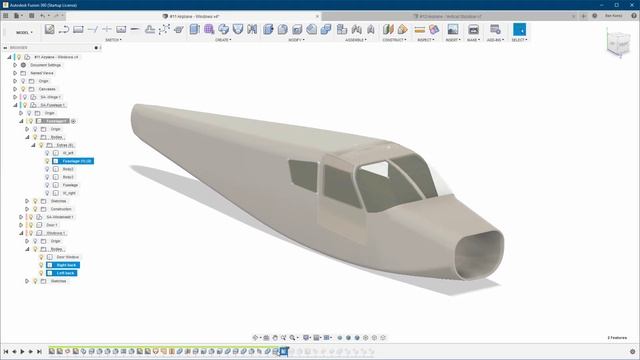
Task: Click the blue timeline position marker
Action: tap(285, 351)
